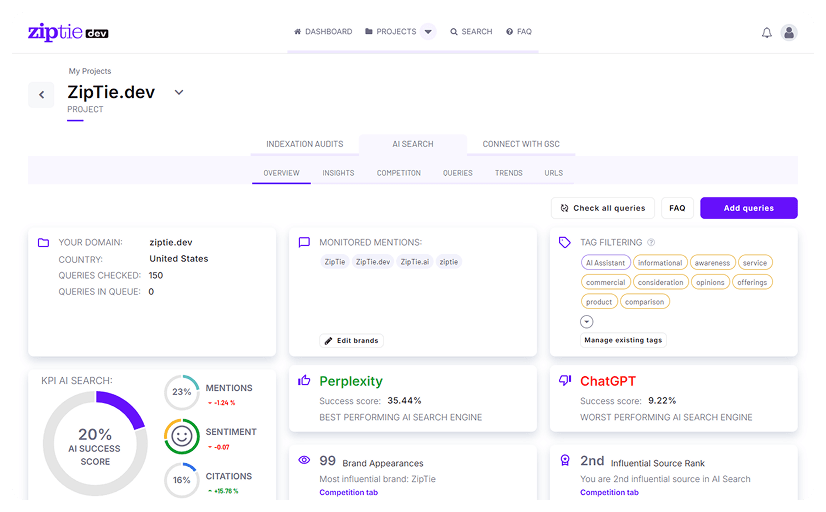The height and width of the screenshot is (512, 826).
Task: Toggle the informational tag filter
Action: [x=660, y=263]
